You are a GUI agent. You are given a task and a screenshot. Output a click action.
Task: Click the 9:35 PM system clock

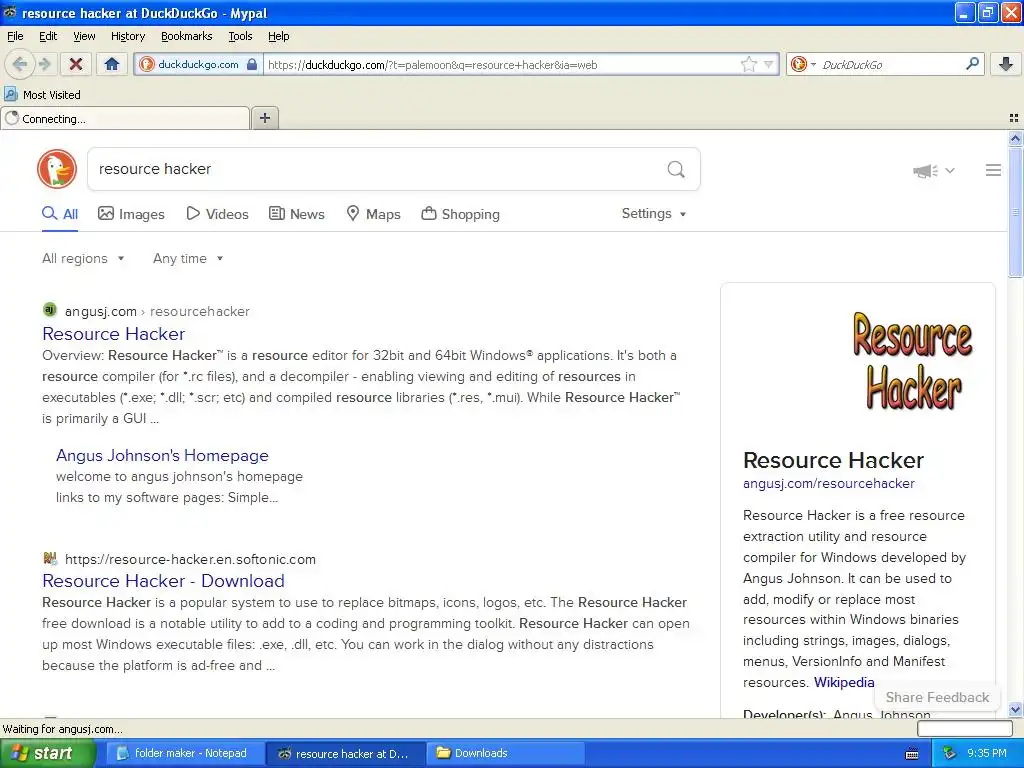click(987, 754)
